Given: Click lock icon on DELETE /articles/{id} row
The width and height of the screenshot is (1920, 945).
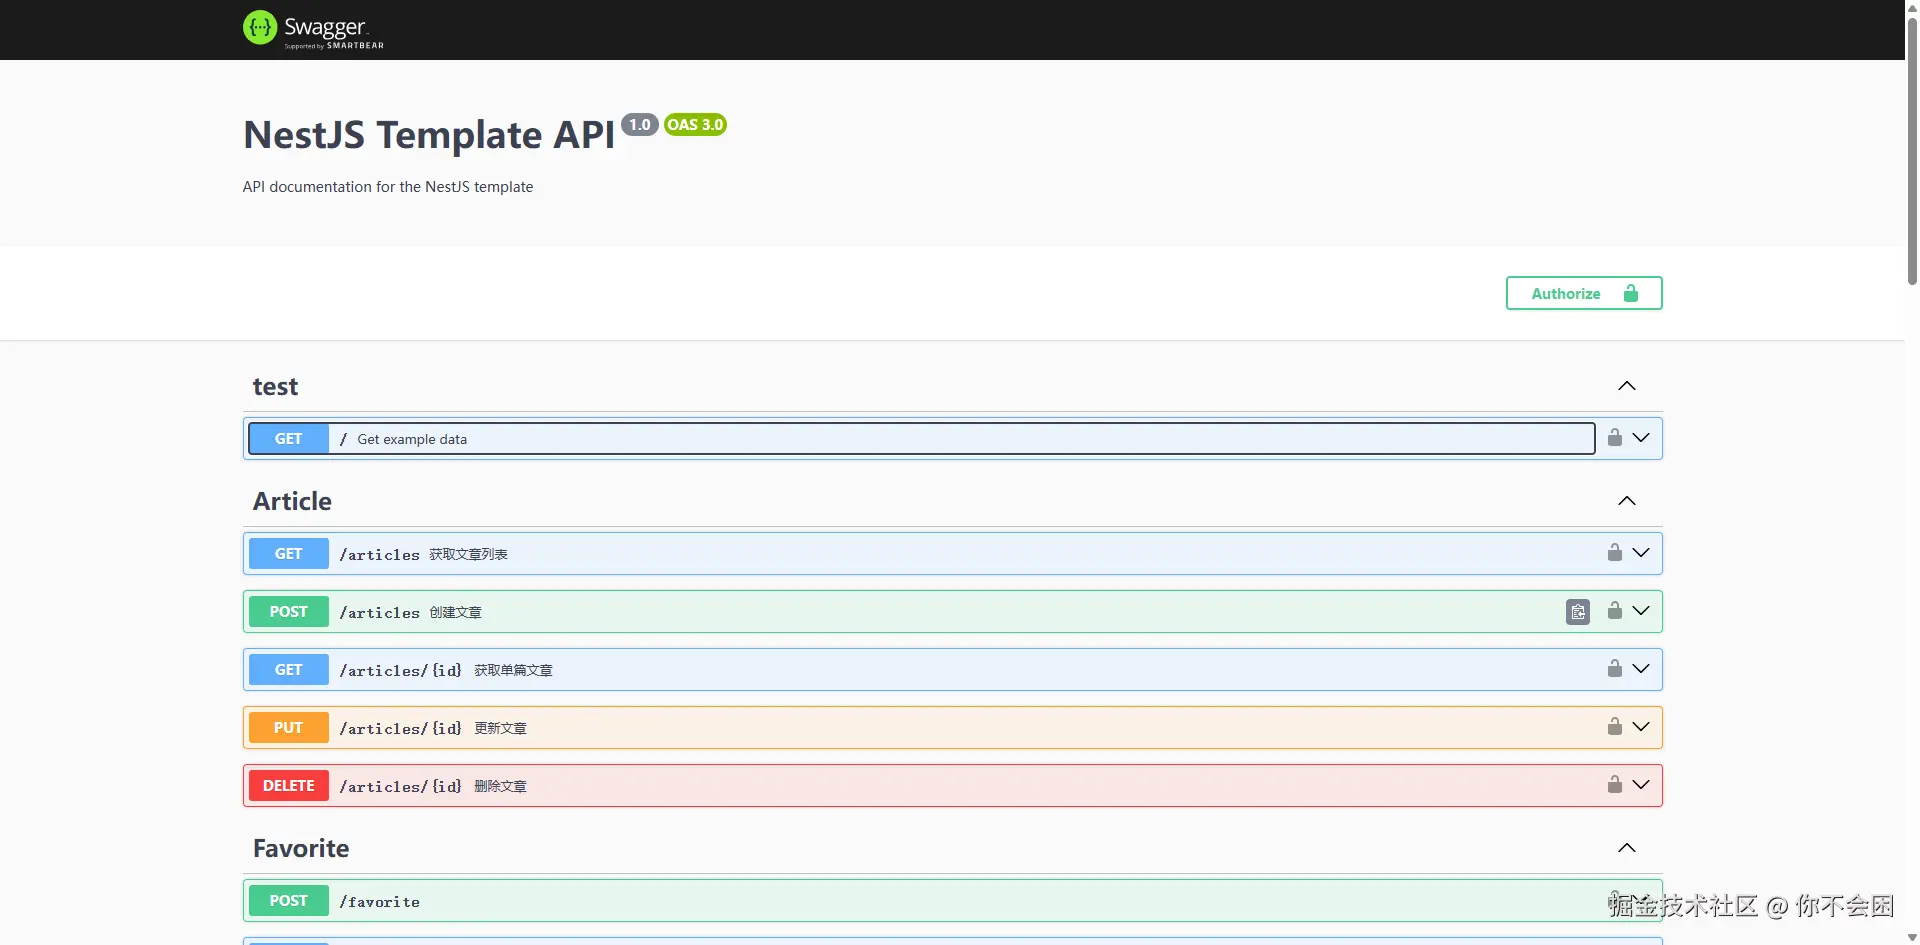Looking at the screenshot, I should [x=1615, y=784].
